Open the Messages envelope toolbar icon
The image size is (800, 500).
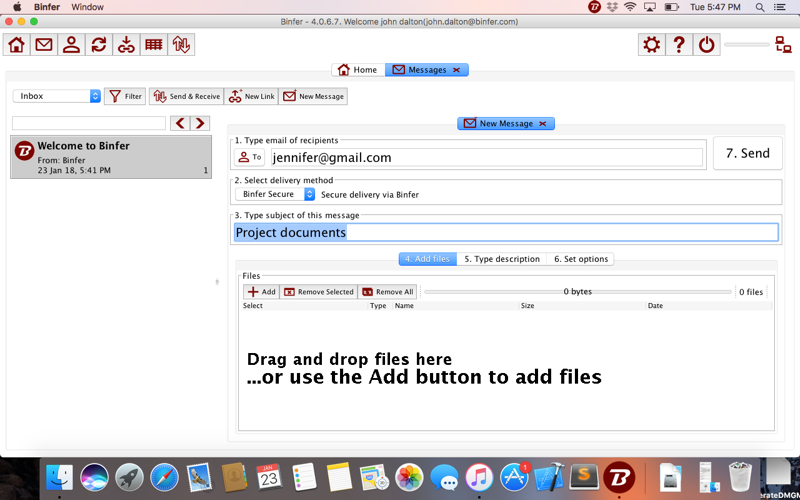click(x=44, y=45)
